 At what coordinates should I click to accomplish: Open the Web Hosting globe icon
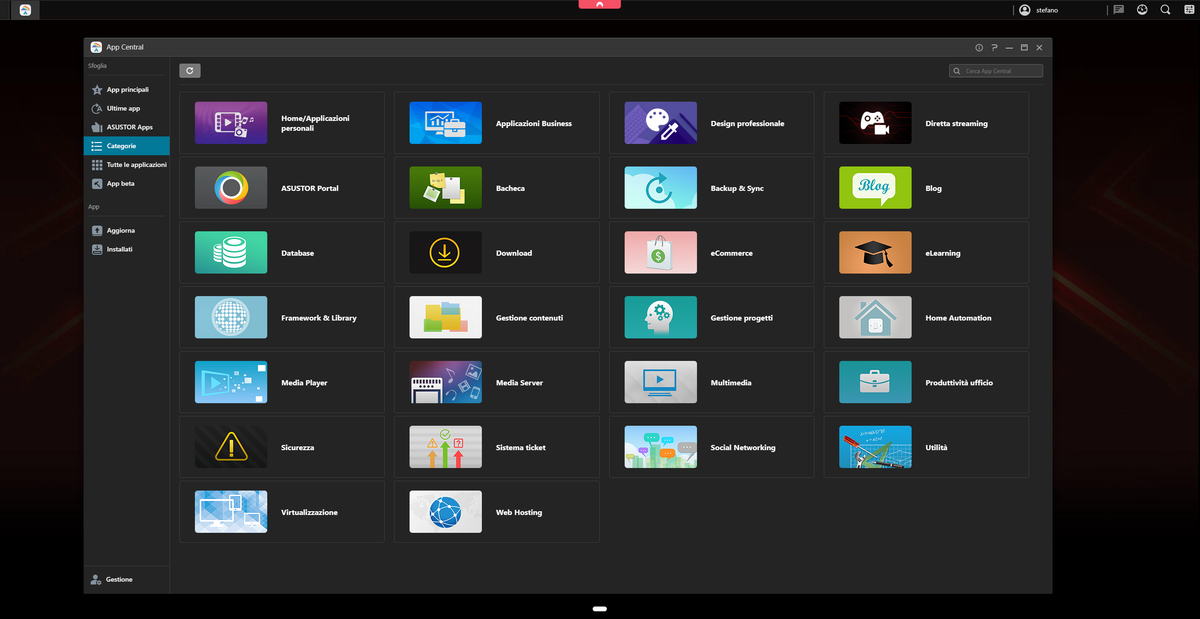tap(445, 512)
